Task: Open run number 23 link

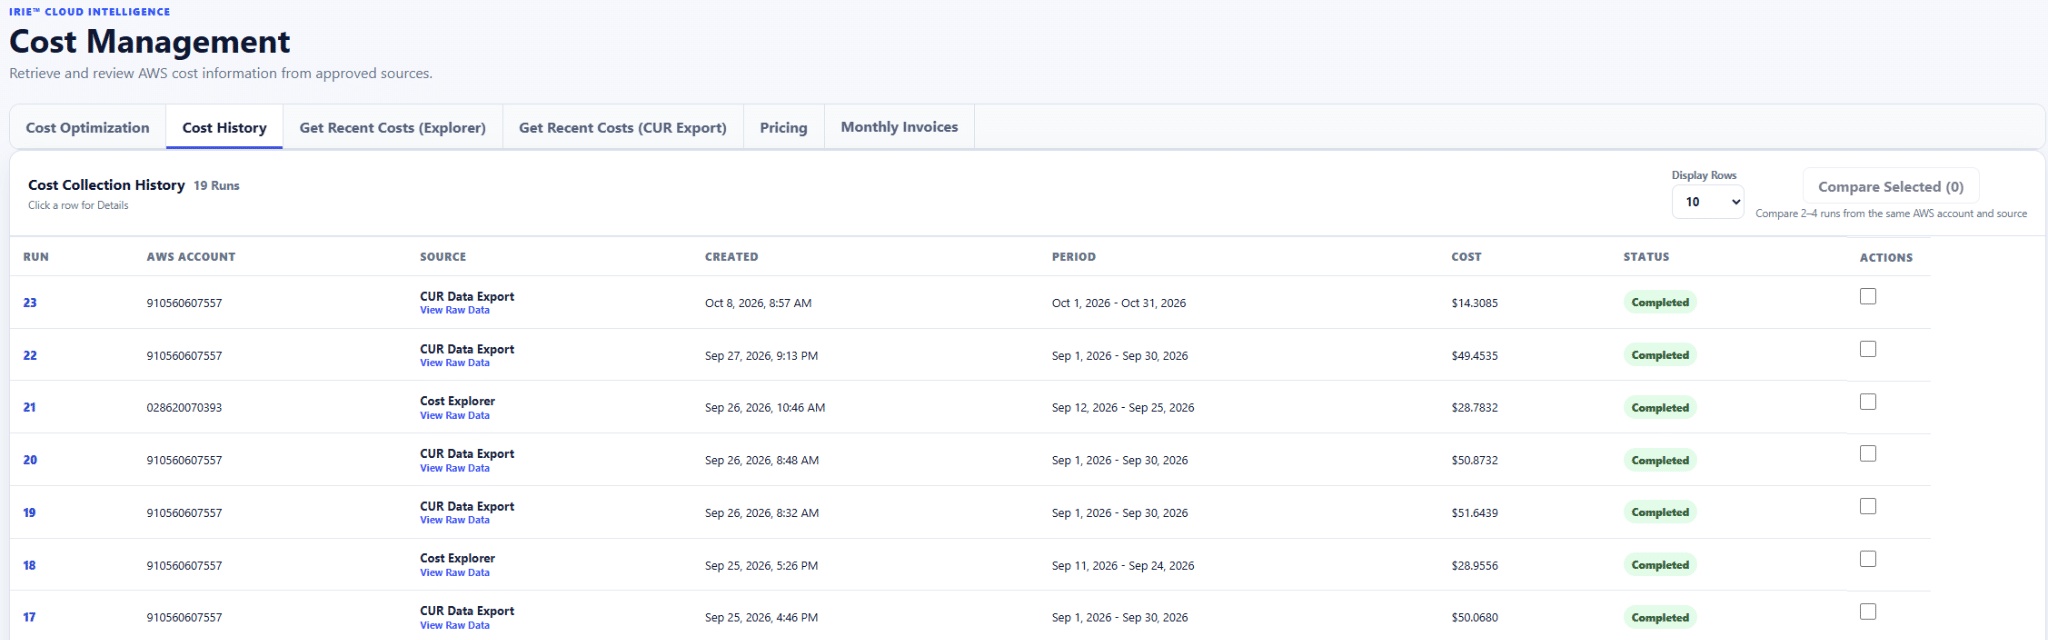Action: click(30, 303)
